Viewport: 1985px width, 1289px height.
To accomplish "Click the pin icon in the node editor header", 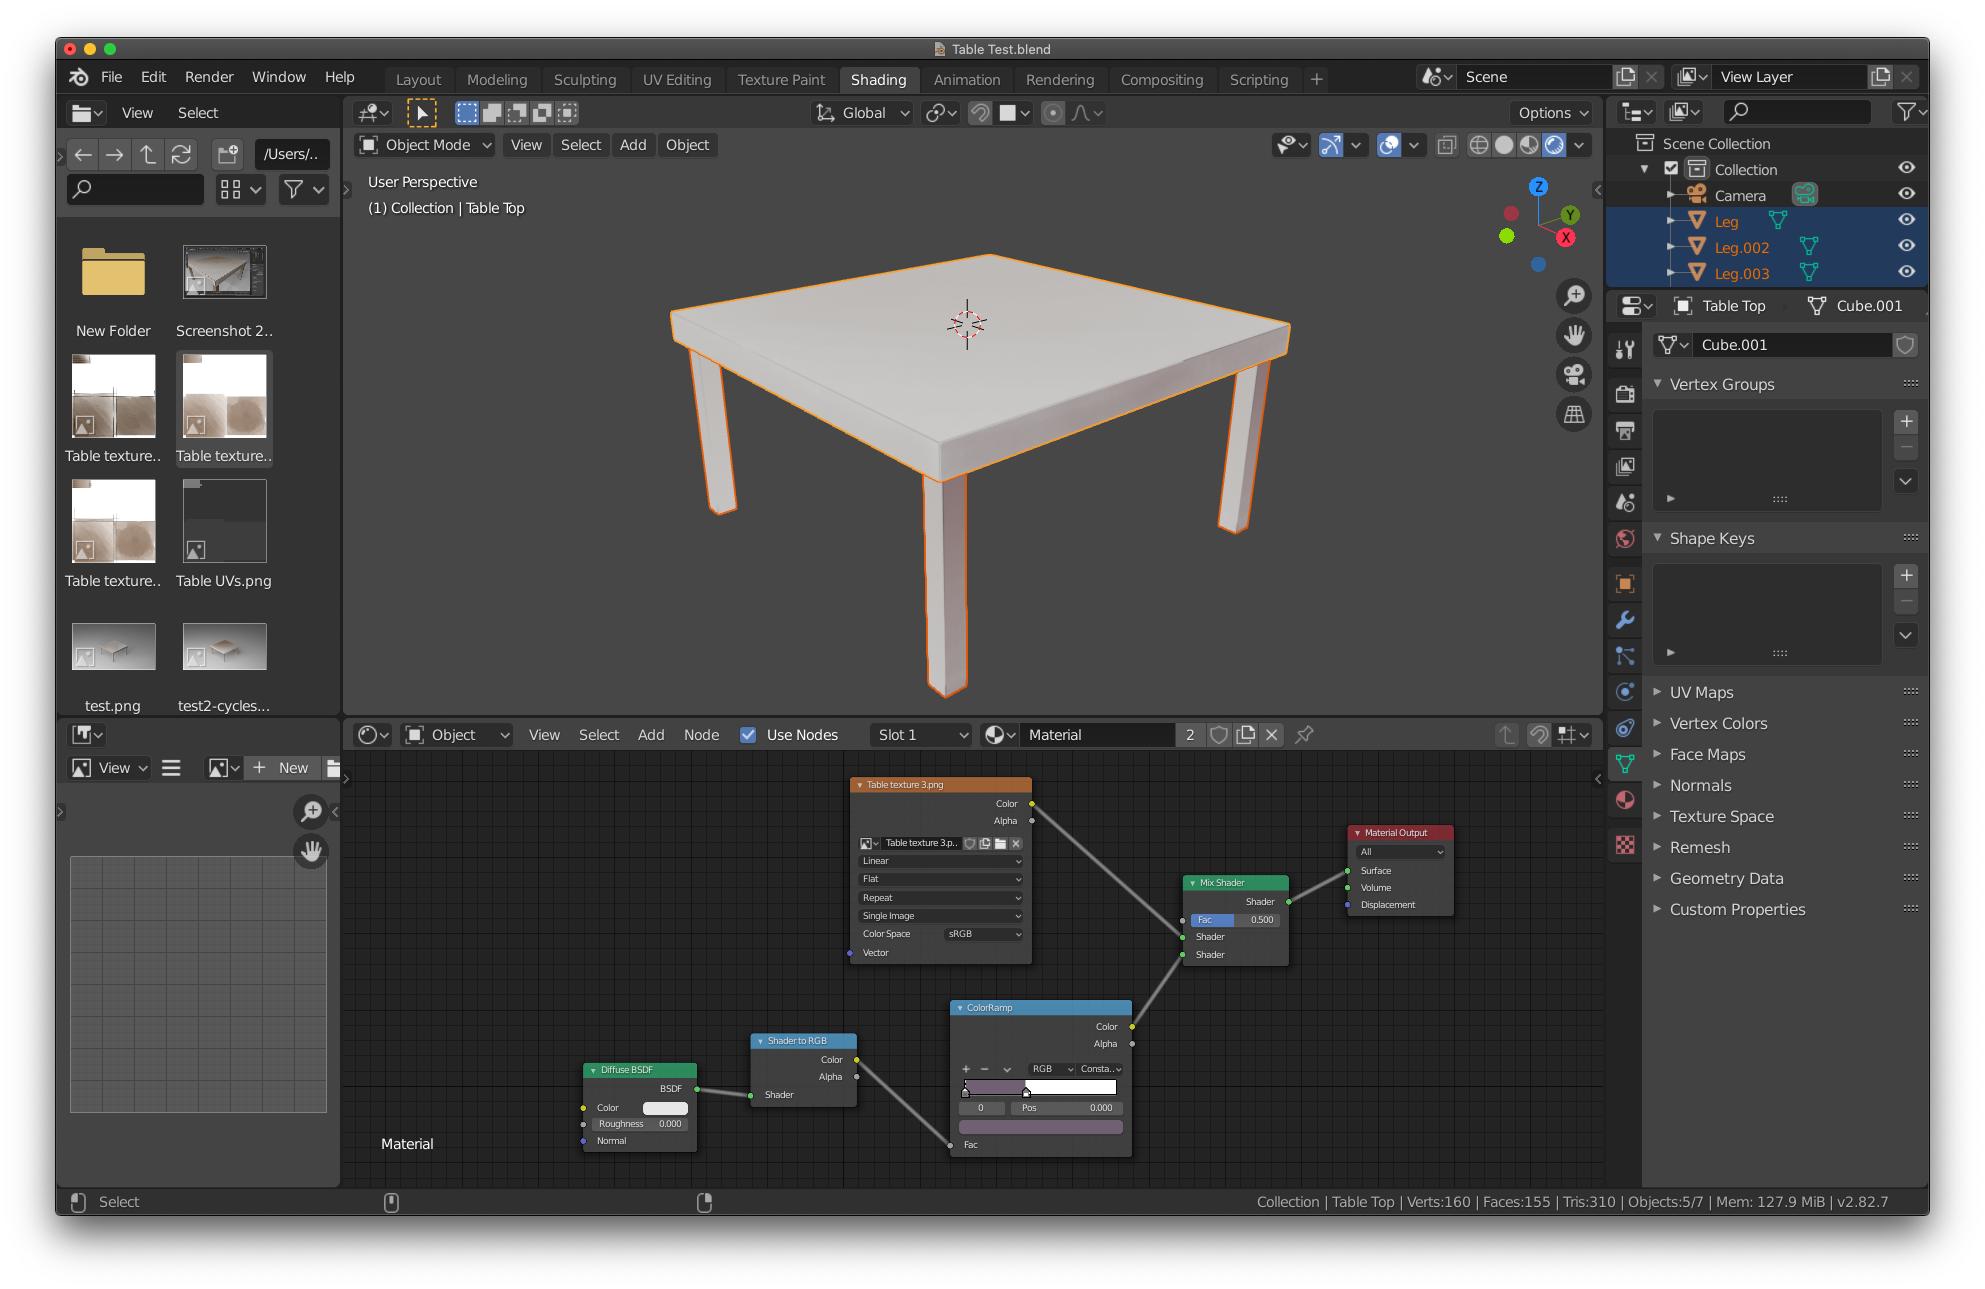I will (x=1304, y=735).
